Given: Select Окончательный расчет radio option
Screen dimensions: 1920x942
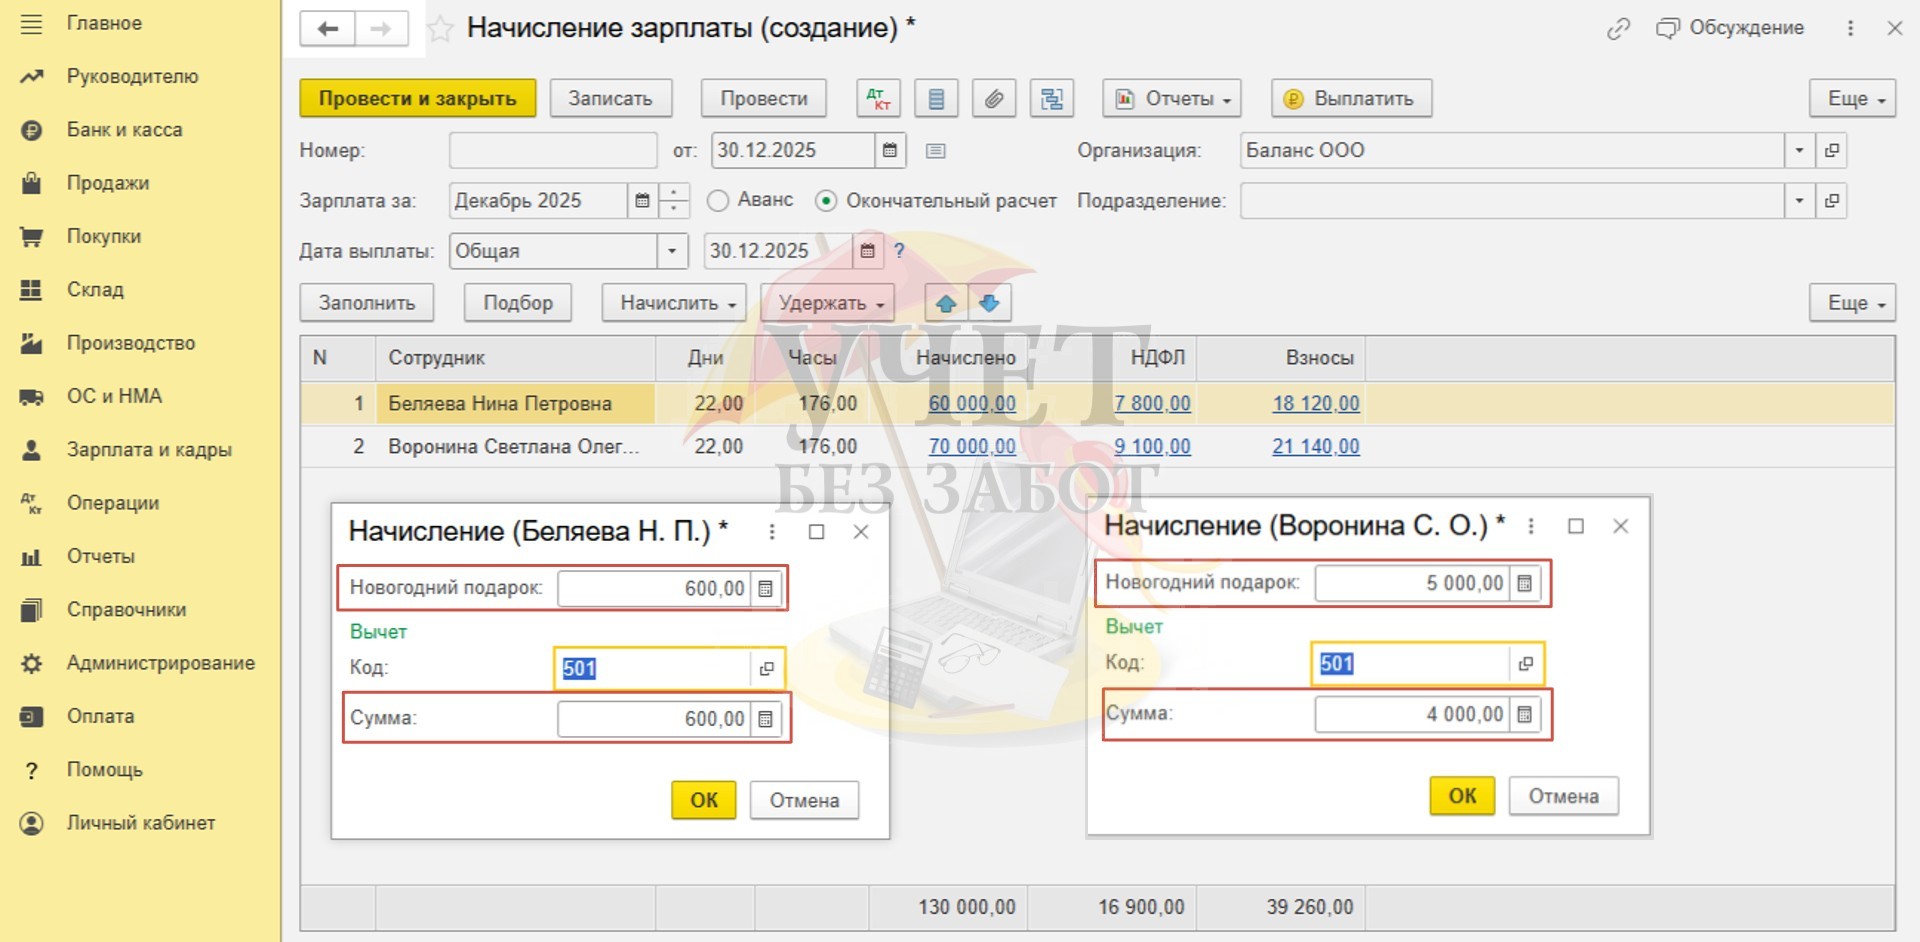Looking at the screenshot, I should [x=826, y=201].
